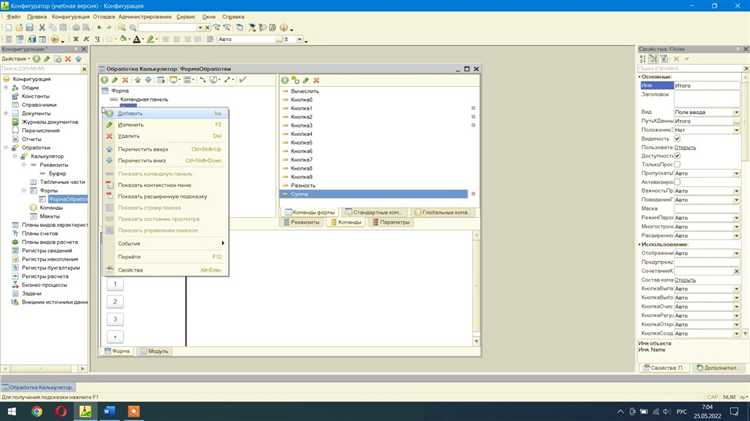Select Кнопка5 in the commands list

point(301,143)
